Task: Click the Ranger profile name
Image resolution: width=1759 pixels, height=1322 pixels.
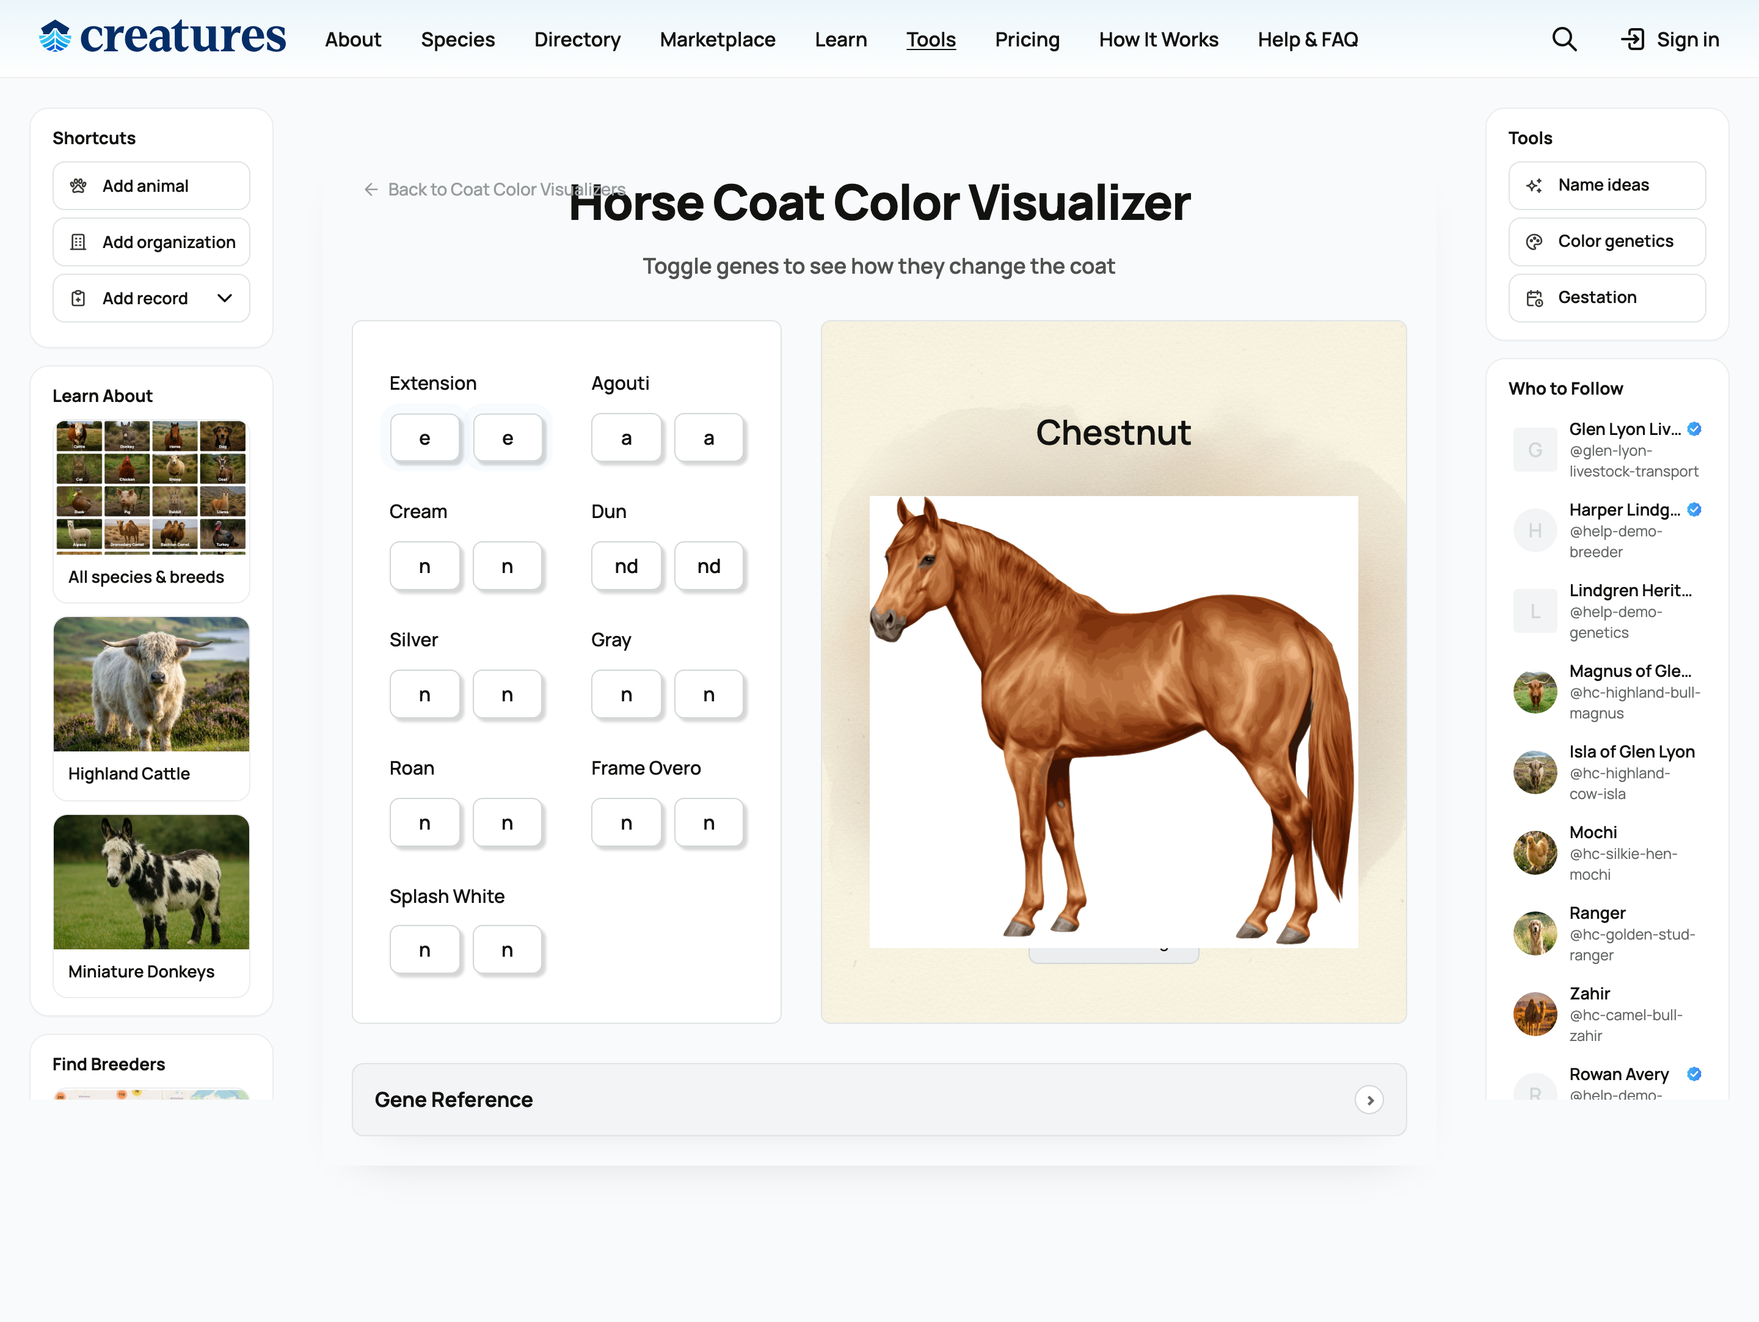Action: 1597,913
